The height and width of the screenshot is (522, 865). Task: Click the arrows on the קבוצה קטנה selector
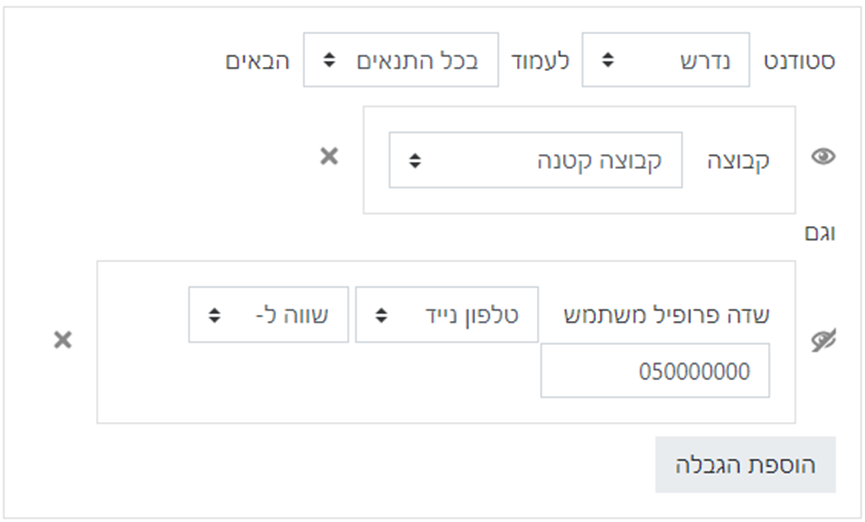(415, 160)
